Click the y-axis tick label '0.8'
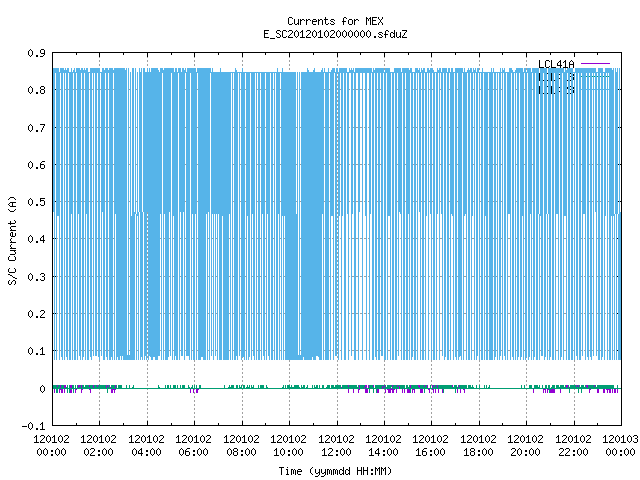Image resolution: width=640 pixels, height=480 pixels. point(36,90)
